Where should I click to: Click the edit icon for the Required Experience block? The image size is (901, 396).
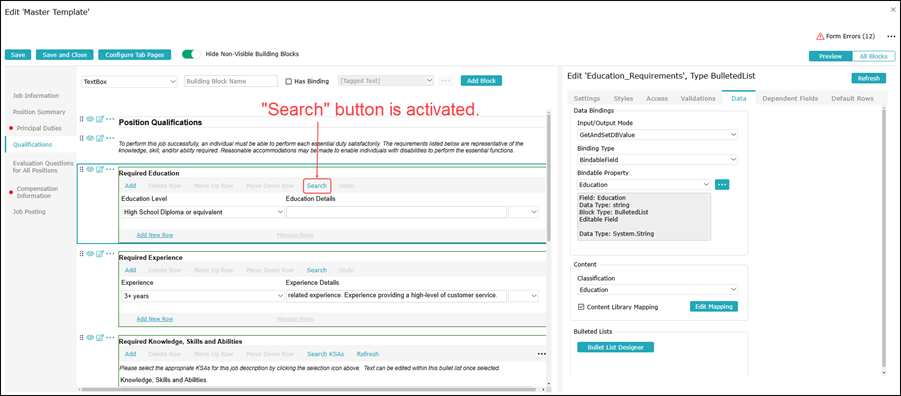click(x=100, y=253)
